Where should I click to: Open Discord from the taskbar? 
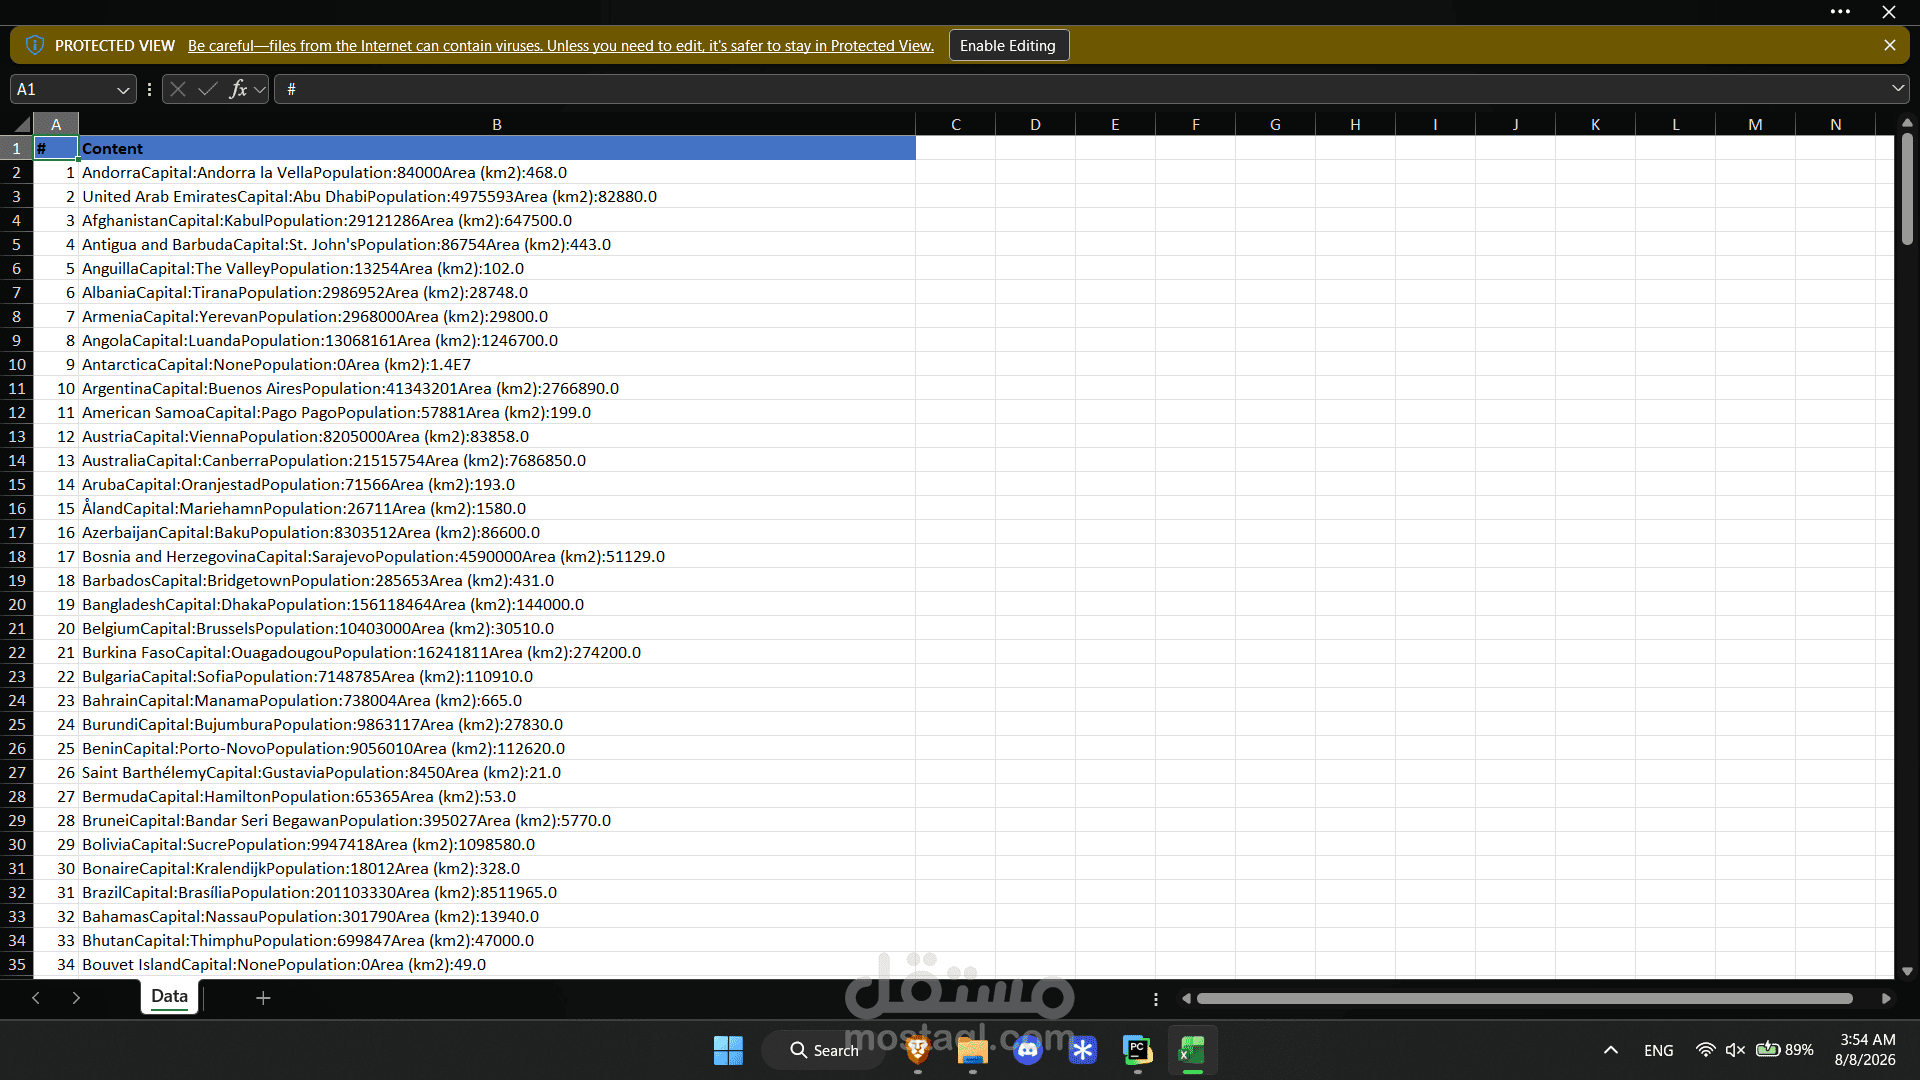pos(1028,1050)
